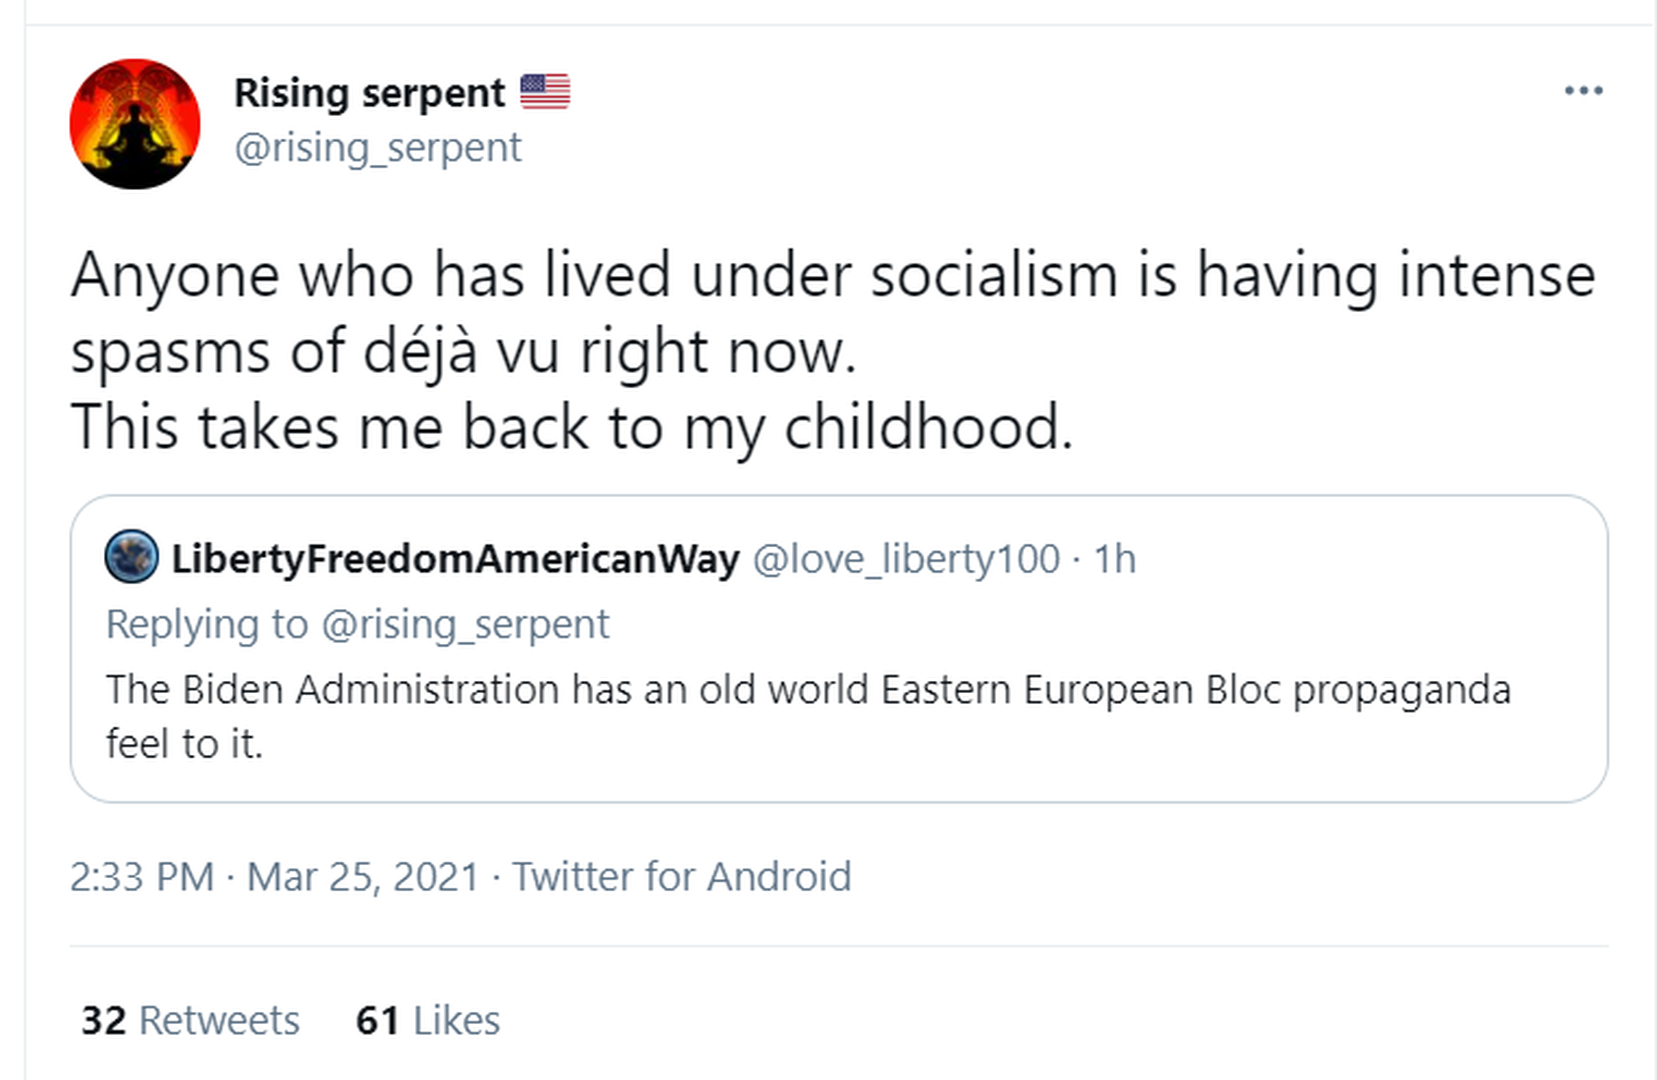Open the three-dot more options menu
1657x1080 pixels.
pyautogui.click(x=1583, y=91)
